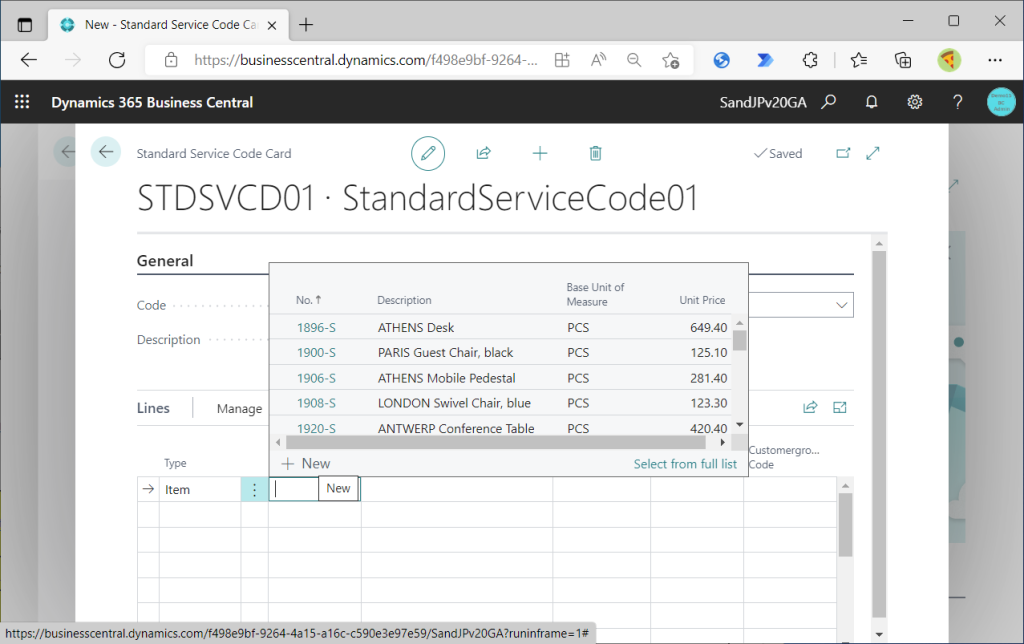Go back using the card's back arrow
Viewport: 1024px width, 644px height.
106,152
